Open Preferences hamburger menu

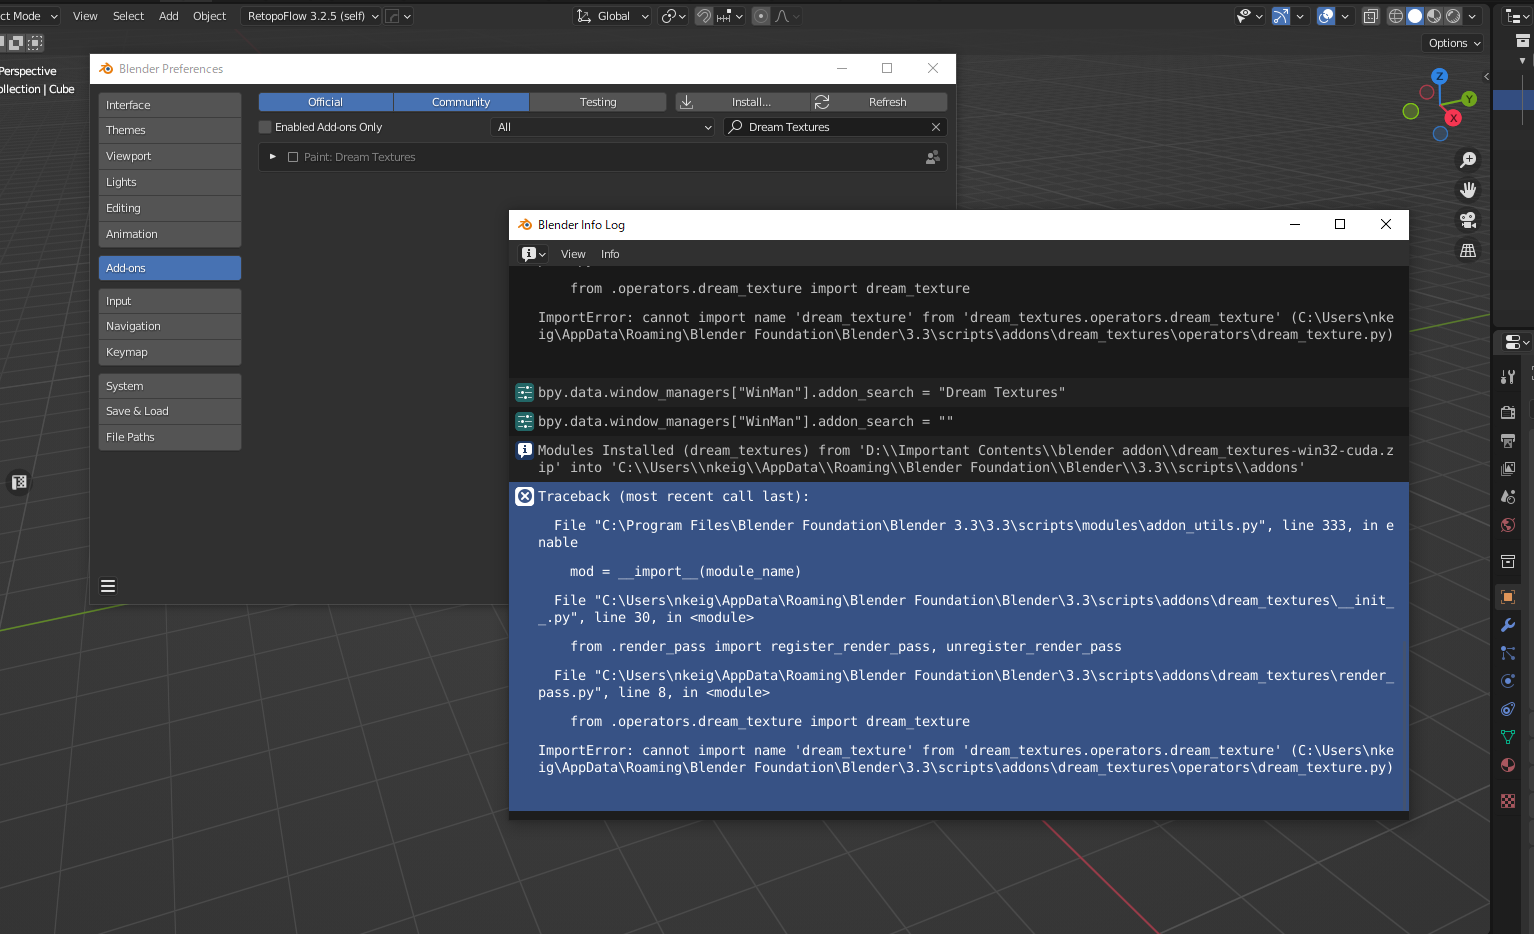[x=108, y=586]
